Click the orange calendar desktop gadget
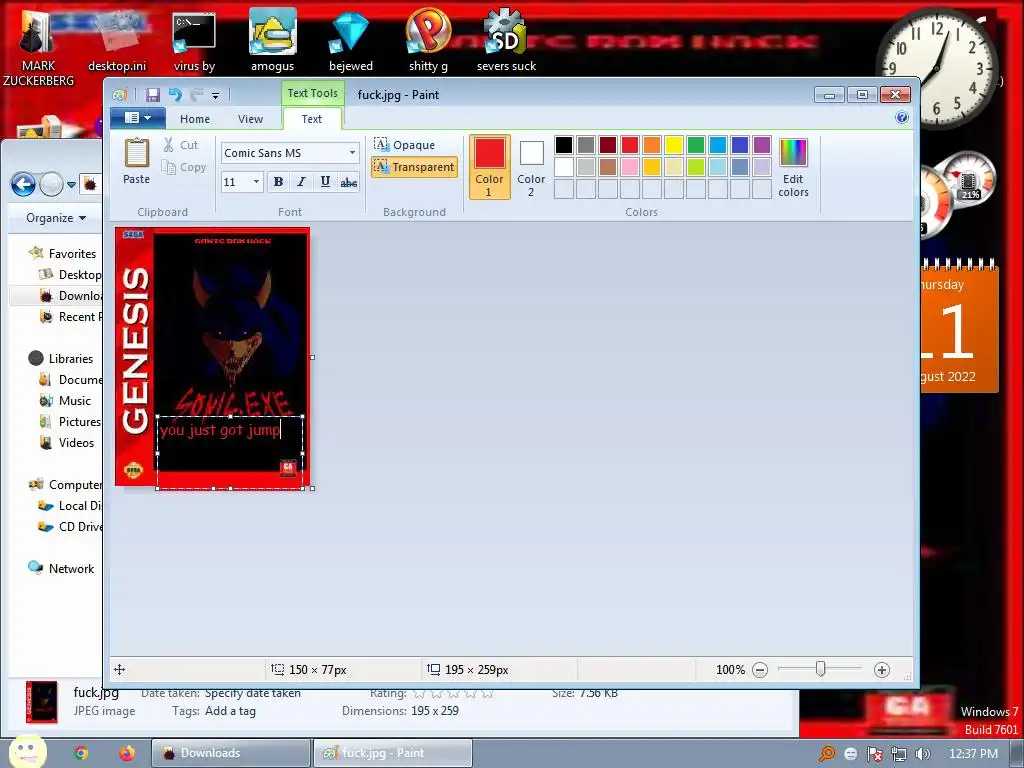 pos(959,327)
